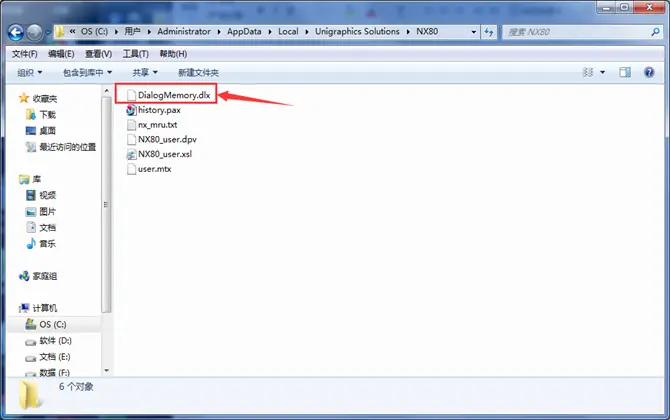Screen dimensions: 670x420
Task: Click the user.mtx file icon
Action: point(131,169)
